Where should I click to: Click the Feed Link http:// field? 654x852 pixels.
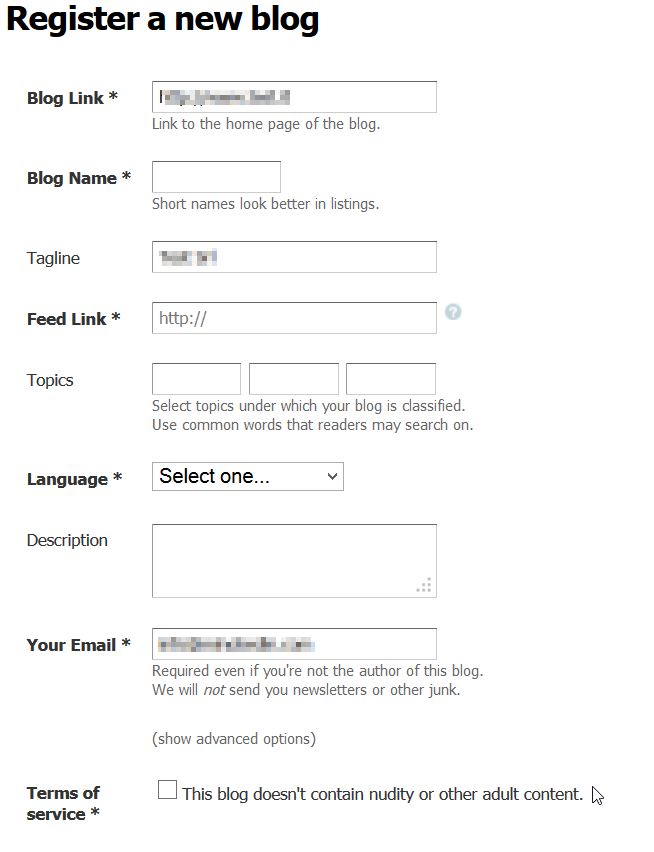point(294,318)
